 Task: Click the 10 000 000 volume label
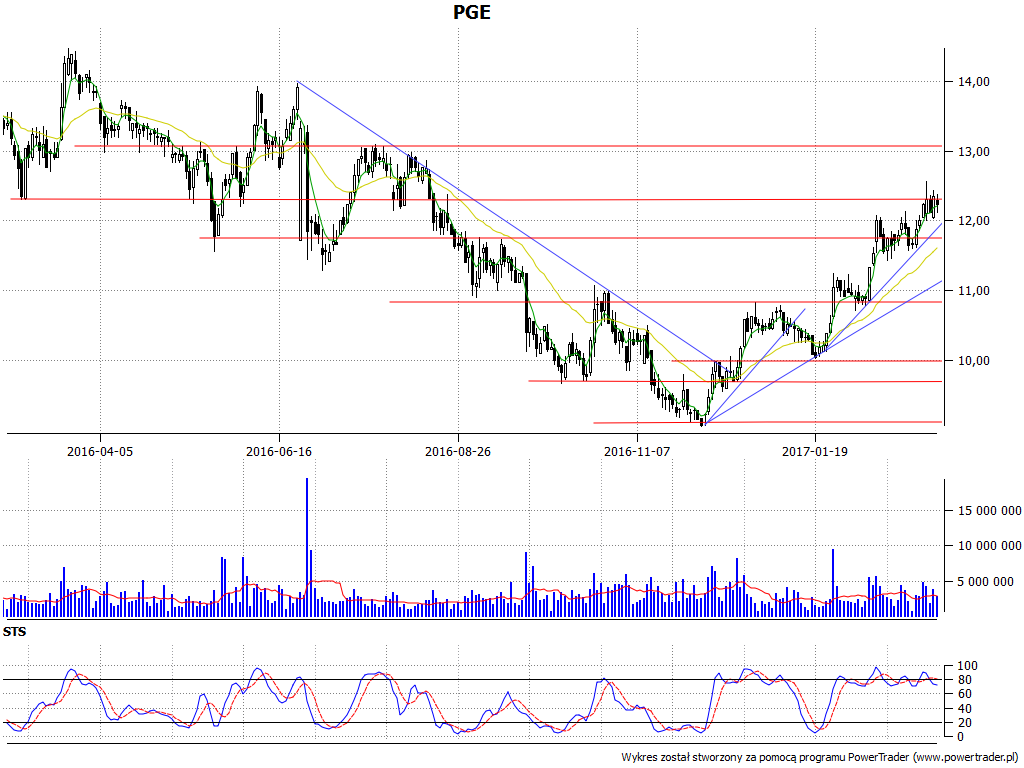tap(989, 546)
